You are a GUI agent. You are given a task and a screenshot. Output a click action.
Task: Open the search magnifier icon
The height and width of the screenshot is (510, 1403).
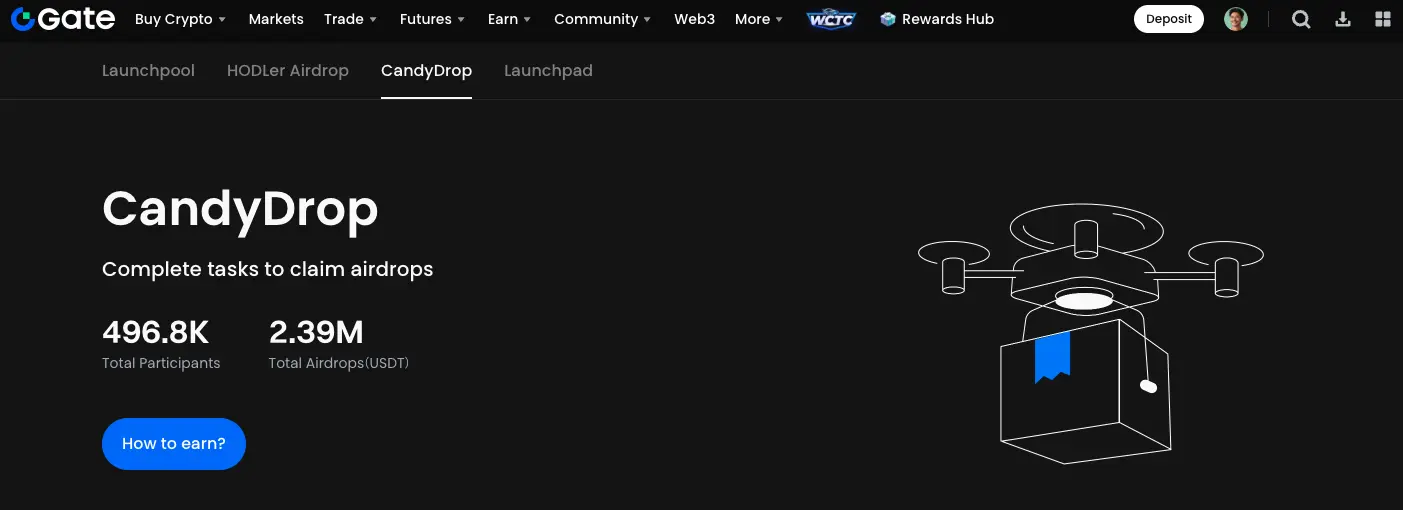point(1301,19)
